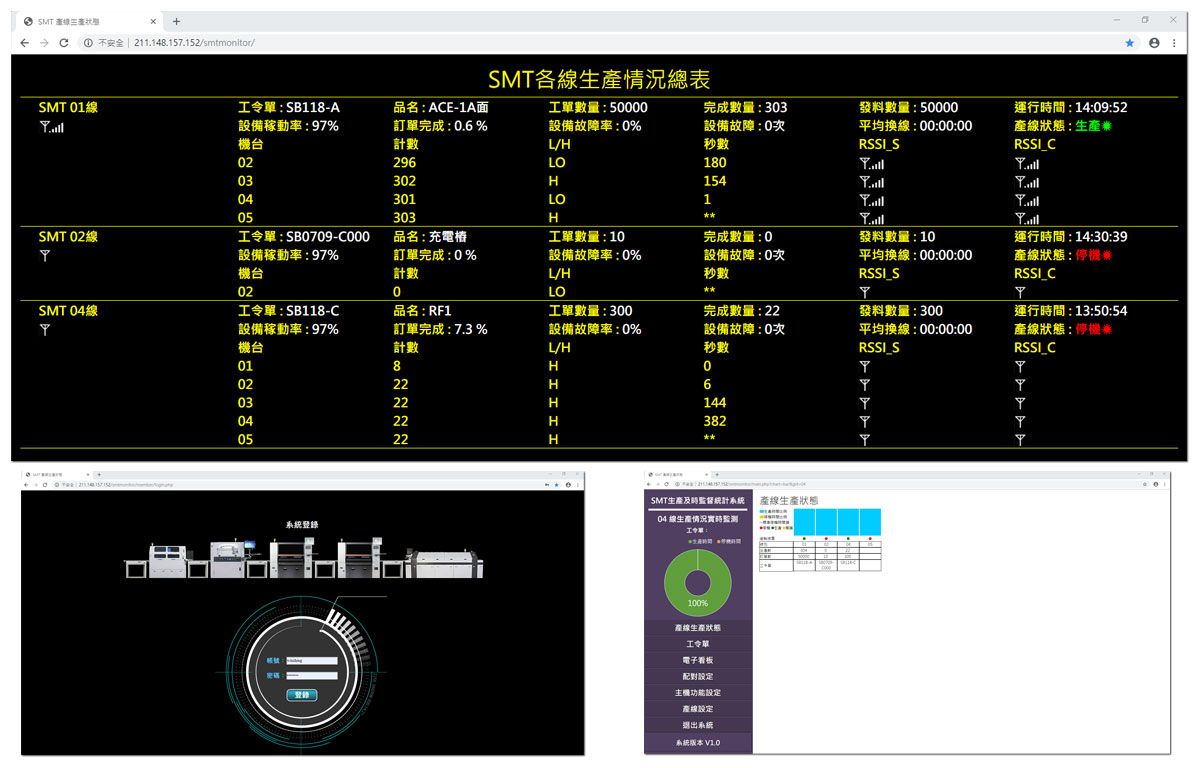Screen dimensions: 1200x768
Task: Click 退出系統 to log out
Action: click(697, 725)
